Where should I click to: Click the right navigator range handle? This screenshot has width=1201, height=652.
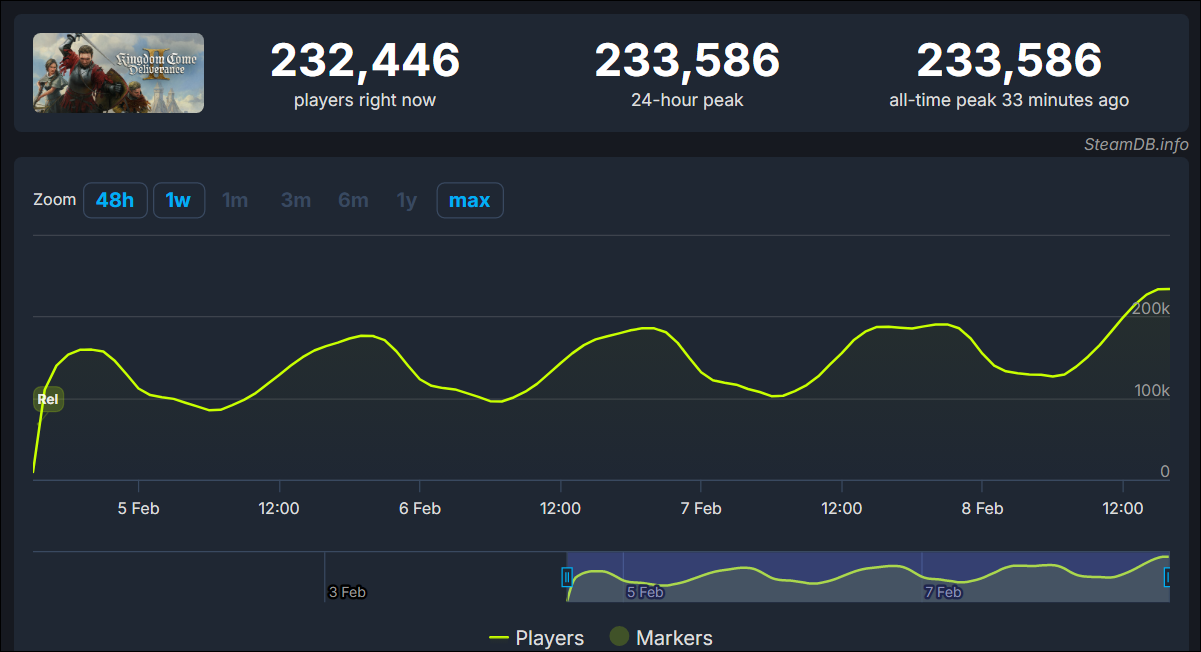1167,577
